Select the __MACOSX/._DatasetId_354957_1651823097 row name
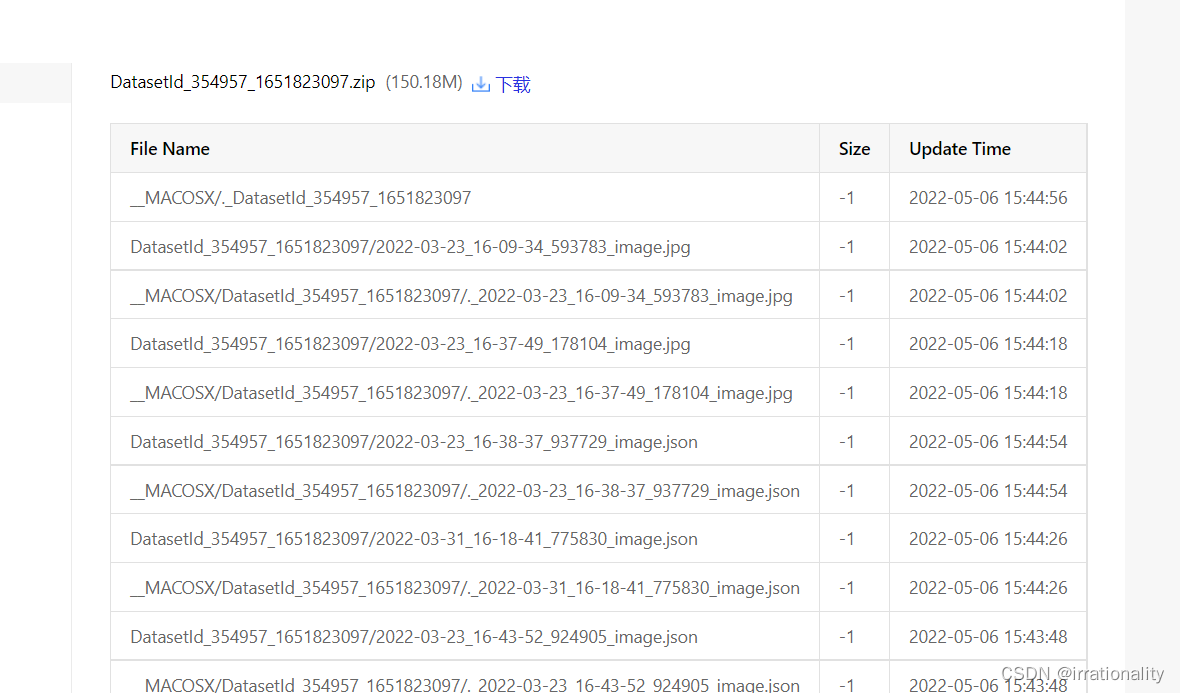Screen dimensions: 1180x693 coord(300,198)
